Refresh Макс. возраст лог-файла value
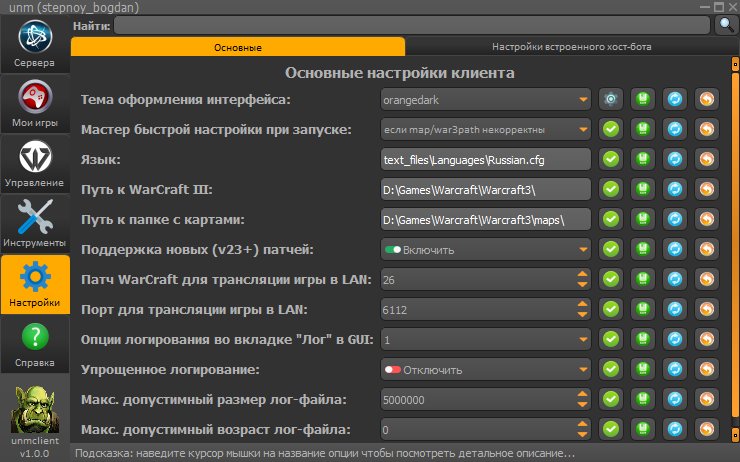The height and width of the screenshot is (462, 740). coord(675,429)
